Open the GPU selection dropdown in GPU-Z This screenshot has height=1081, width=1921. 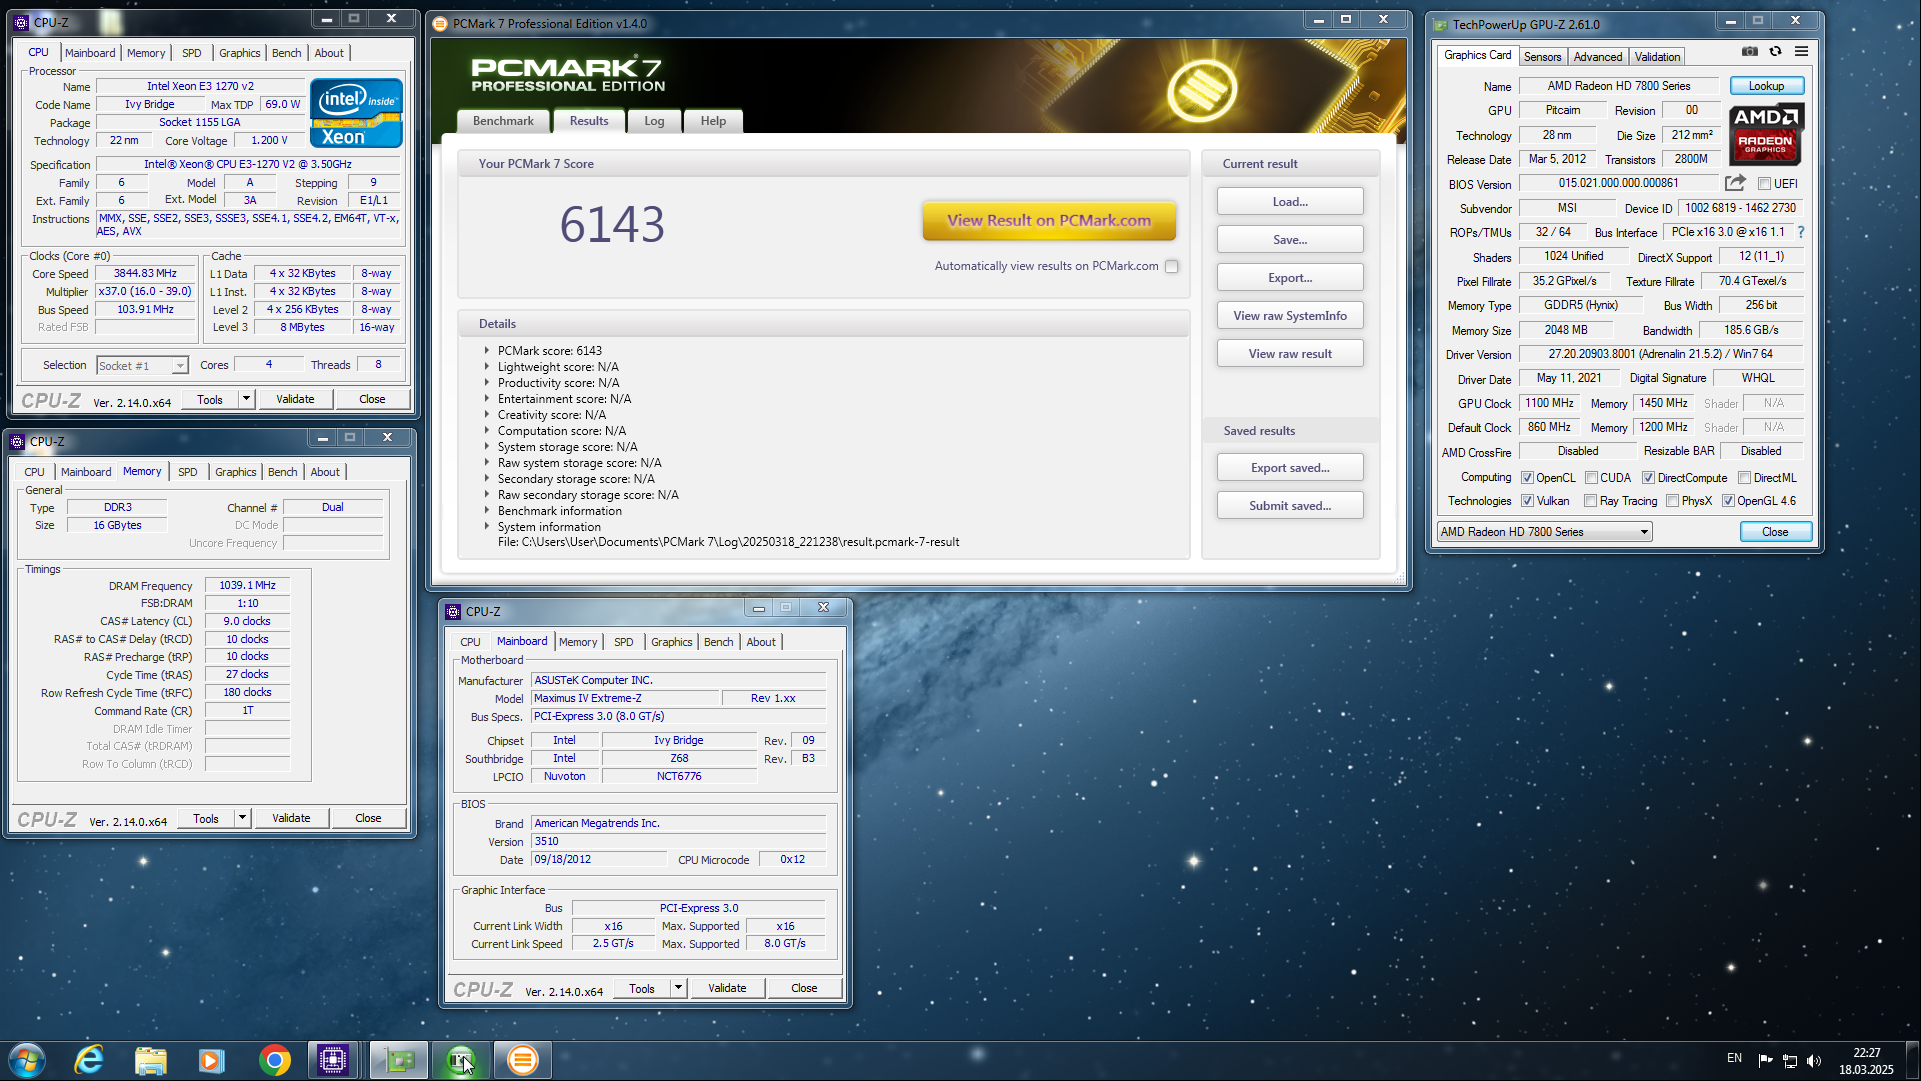pos(1544,532)
